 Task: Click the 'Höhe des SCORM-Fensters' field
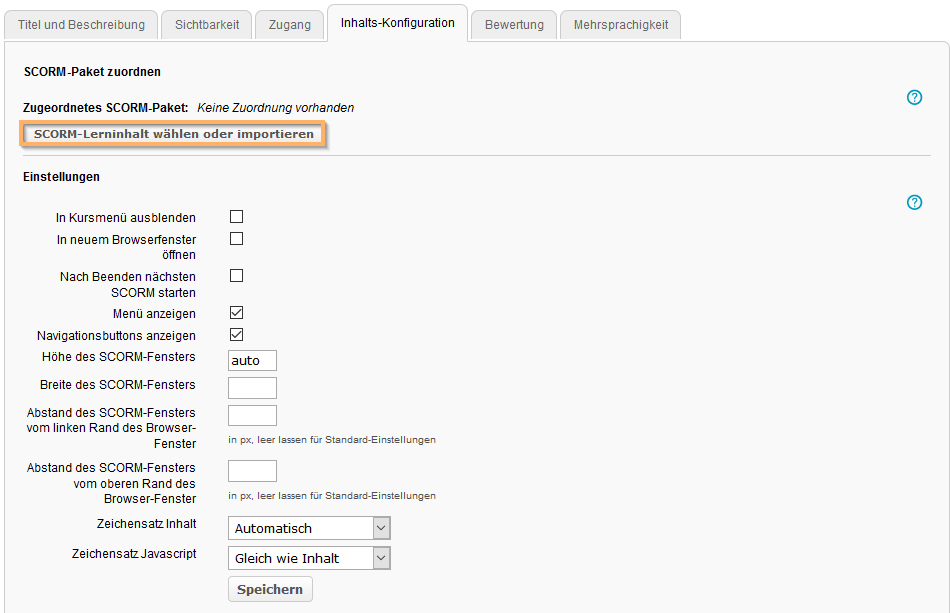pyautogui.click(x=252, y=360)
